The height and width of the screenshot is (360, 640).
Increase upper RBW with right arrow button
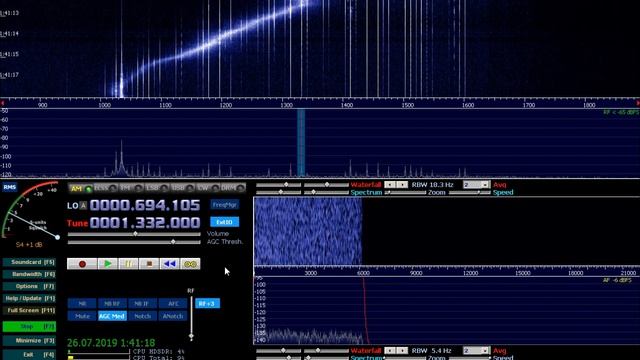(x=402, y=185)
